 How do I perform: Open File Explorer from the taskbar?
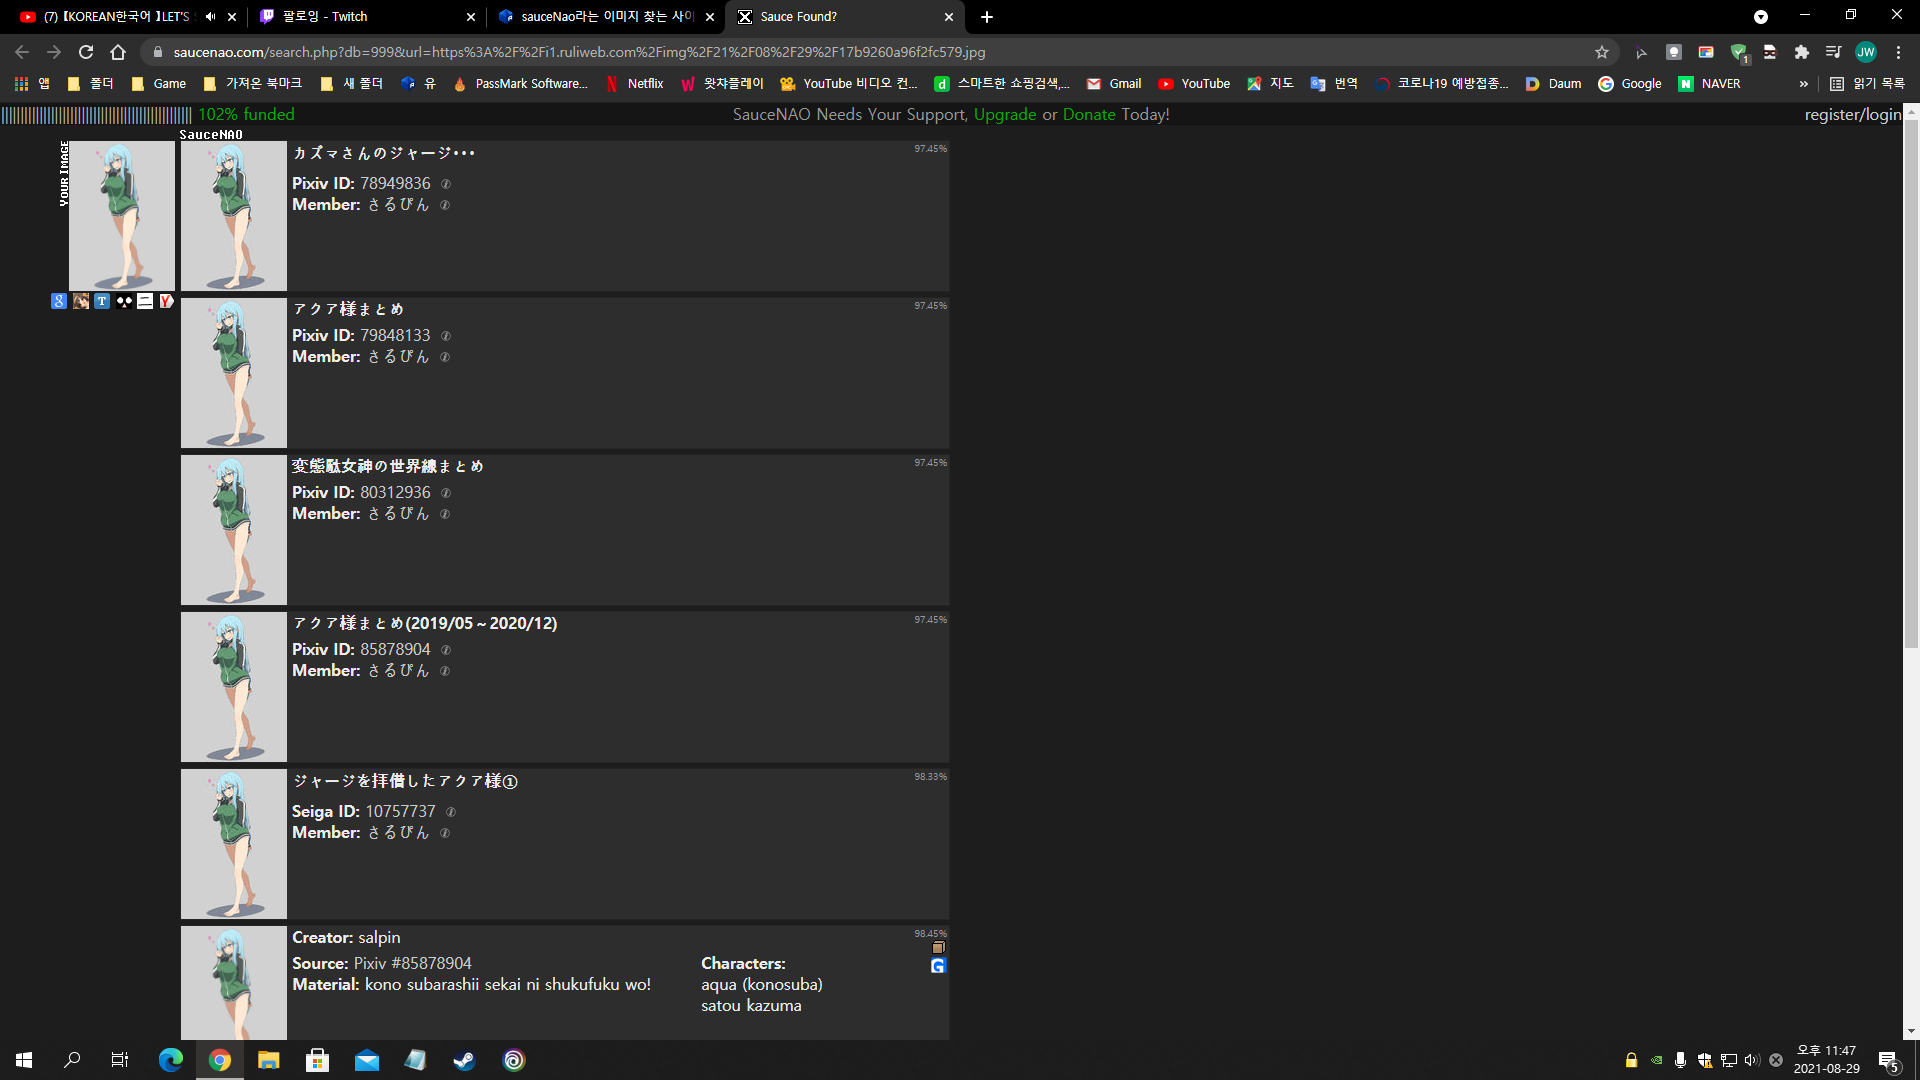point(268,1060)
